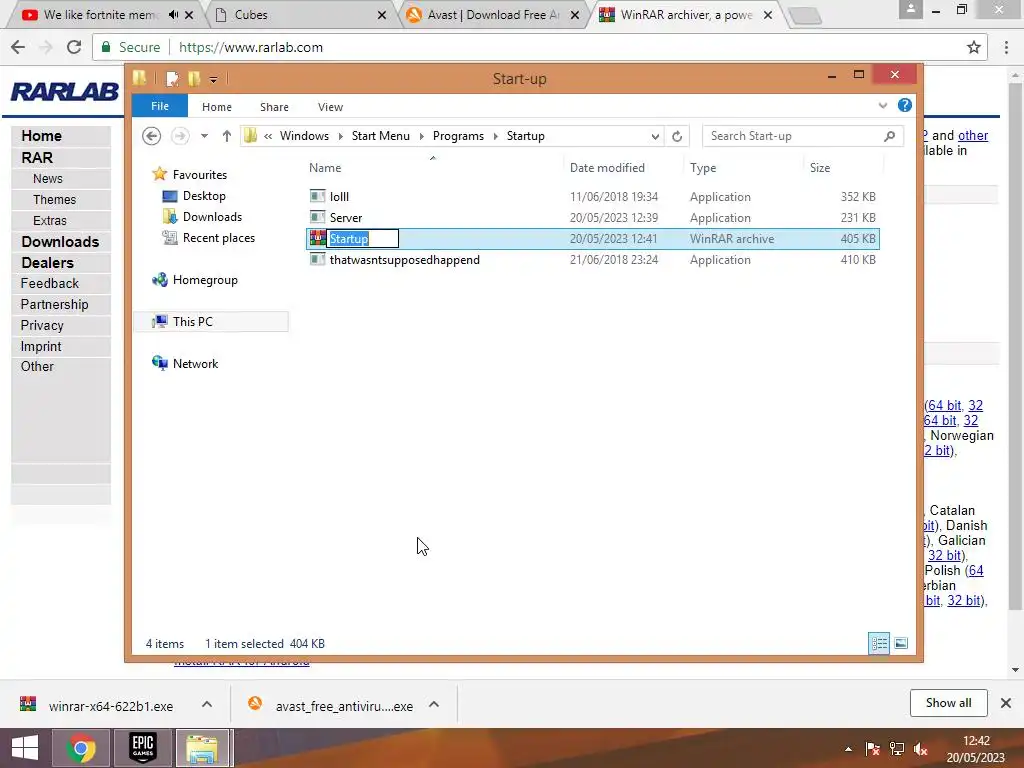Select This PC in navigation pane

tap(210, 322)
